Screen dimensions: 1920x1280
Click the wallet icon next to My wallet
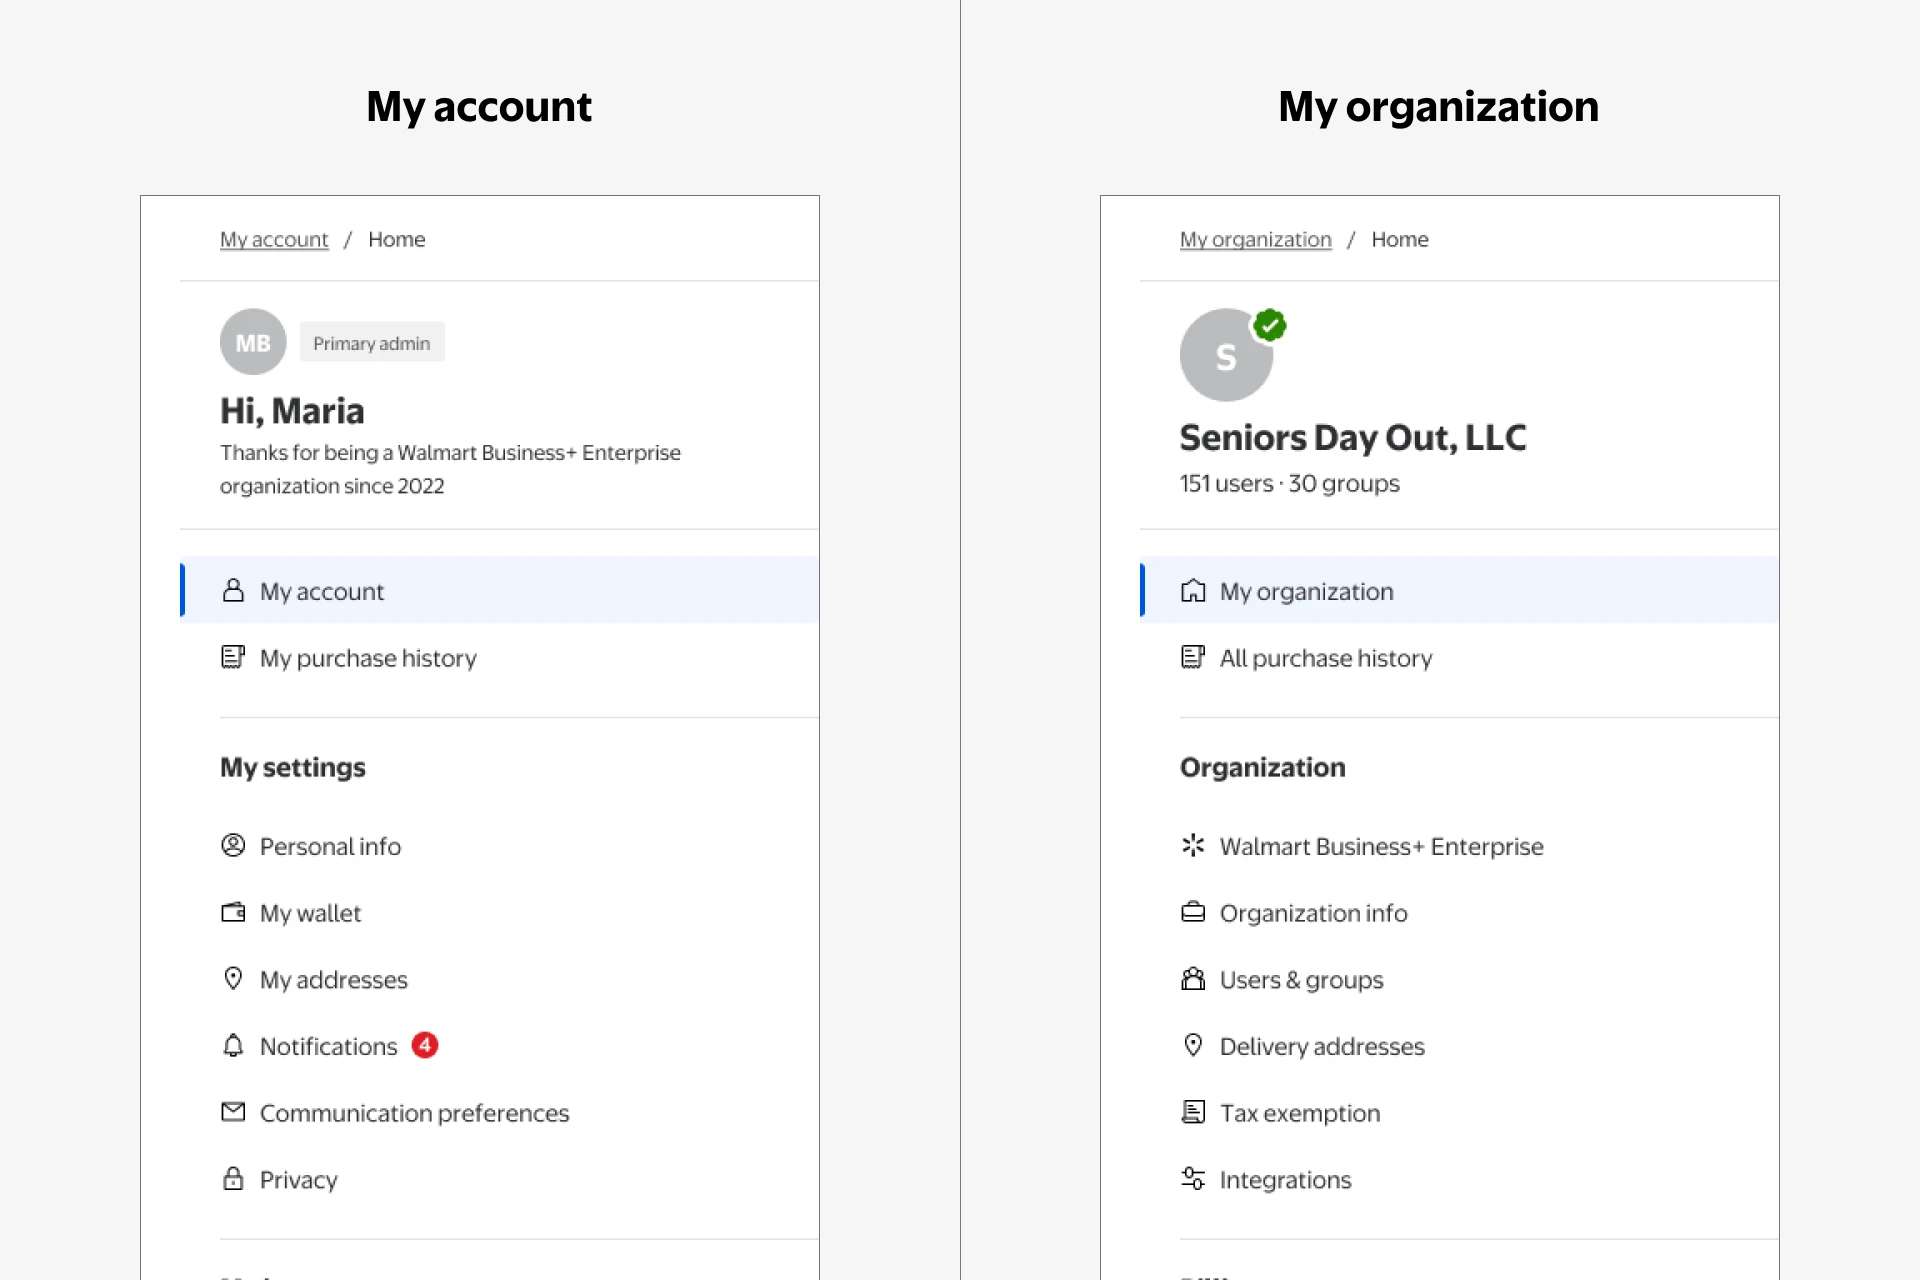click(233, 912)
